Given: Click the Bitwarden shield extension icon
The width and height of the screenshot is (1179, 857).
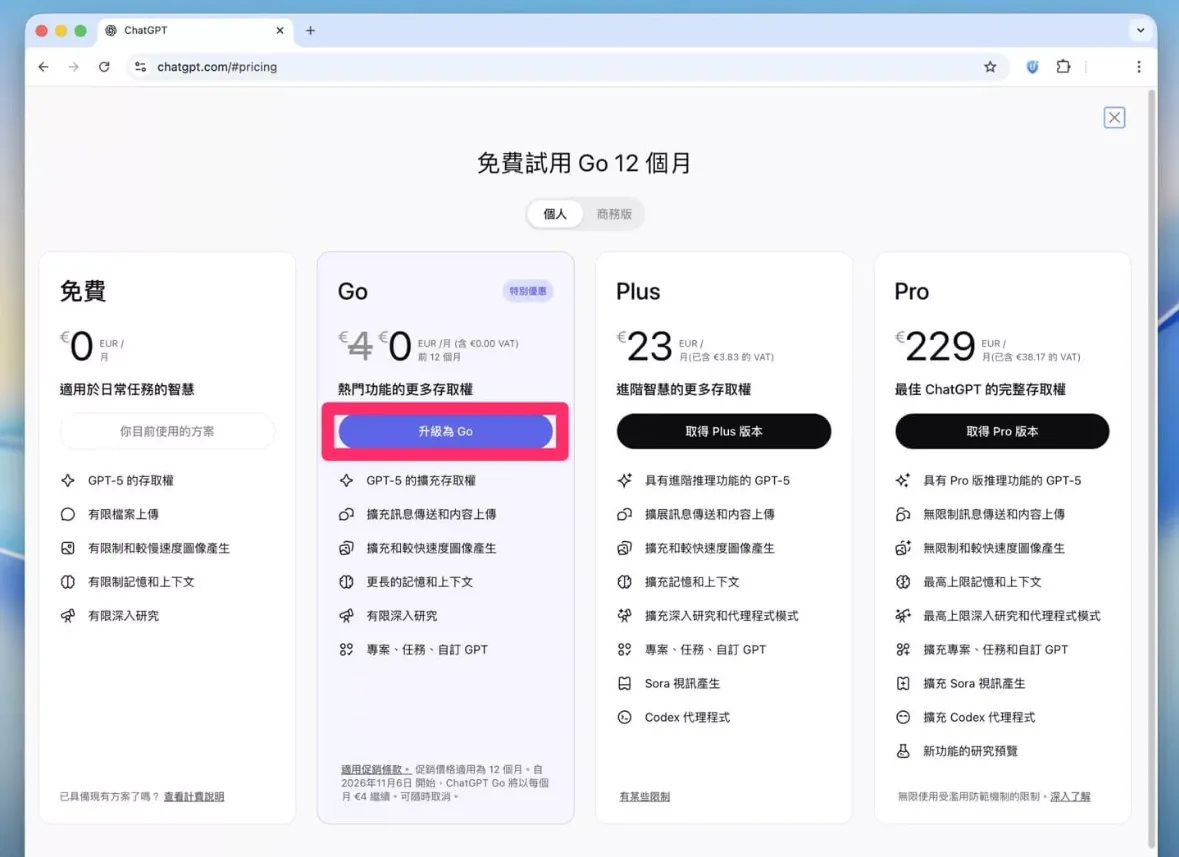Looking at the screenshot, I should click(1032, 67).
